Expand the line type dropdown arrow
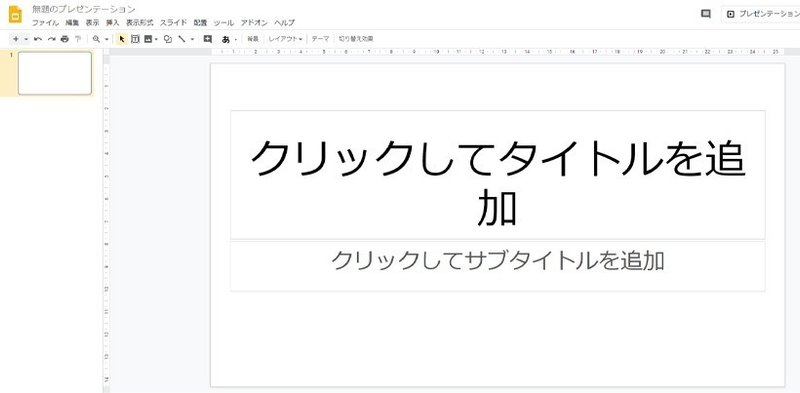This screenshot has width=800, height=393. click(x=192, y=39)
